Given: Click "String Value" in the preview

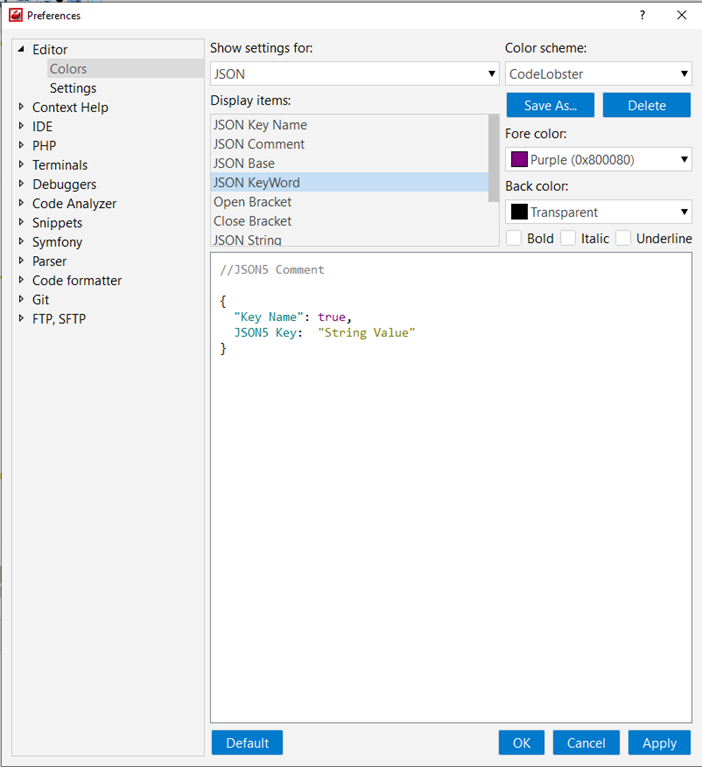Looking at the screenshot, I should 366,333.
